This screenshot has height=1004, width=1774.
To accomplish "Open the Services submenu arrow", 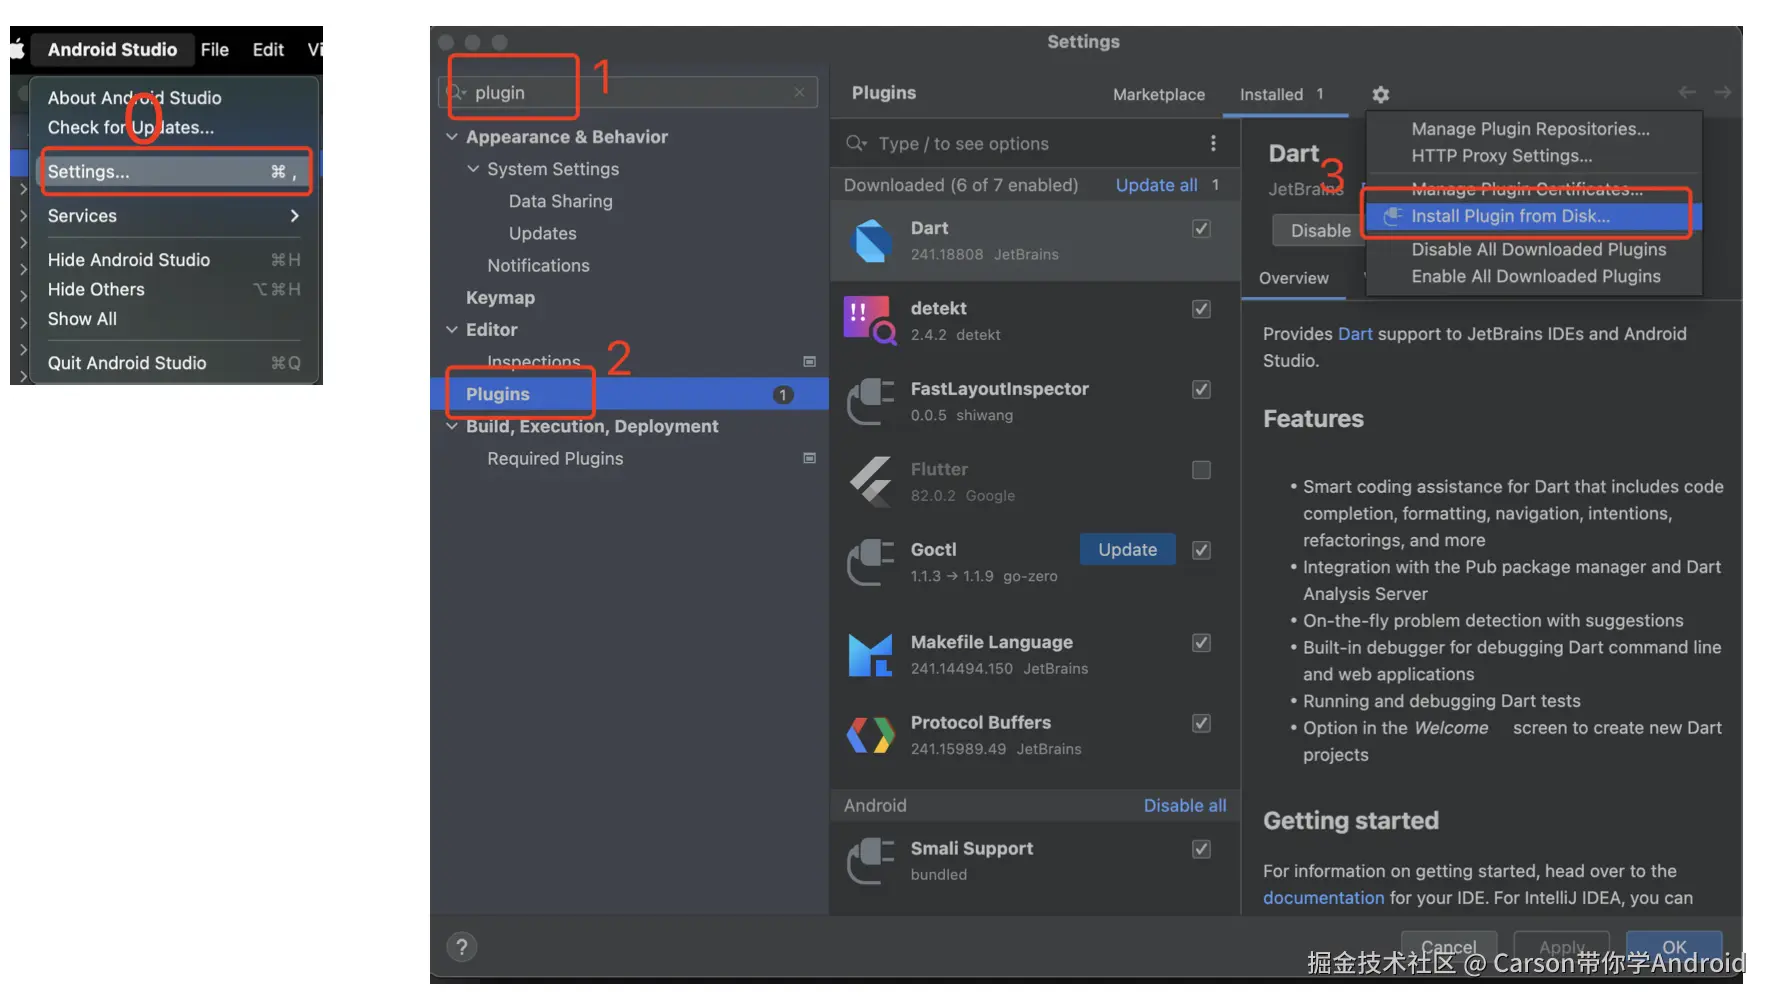I will (294, 216).
